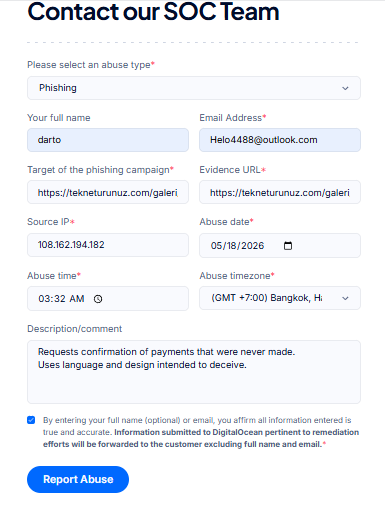Select the month 05 in Abuse date
Screen dimensions: 385x518
[216, 246]
